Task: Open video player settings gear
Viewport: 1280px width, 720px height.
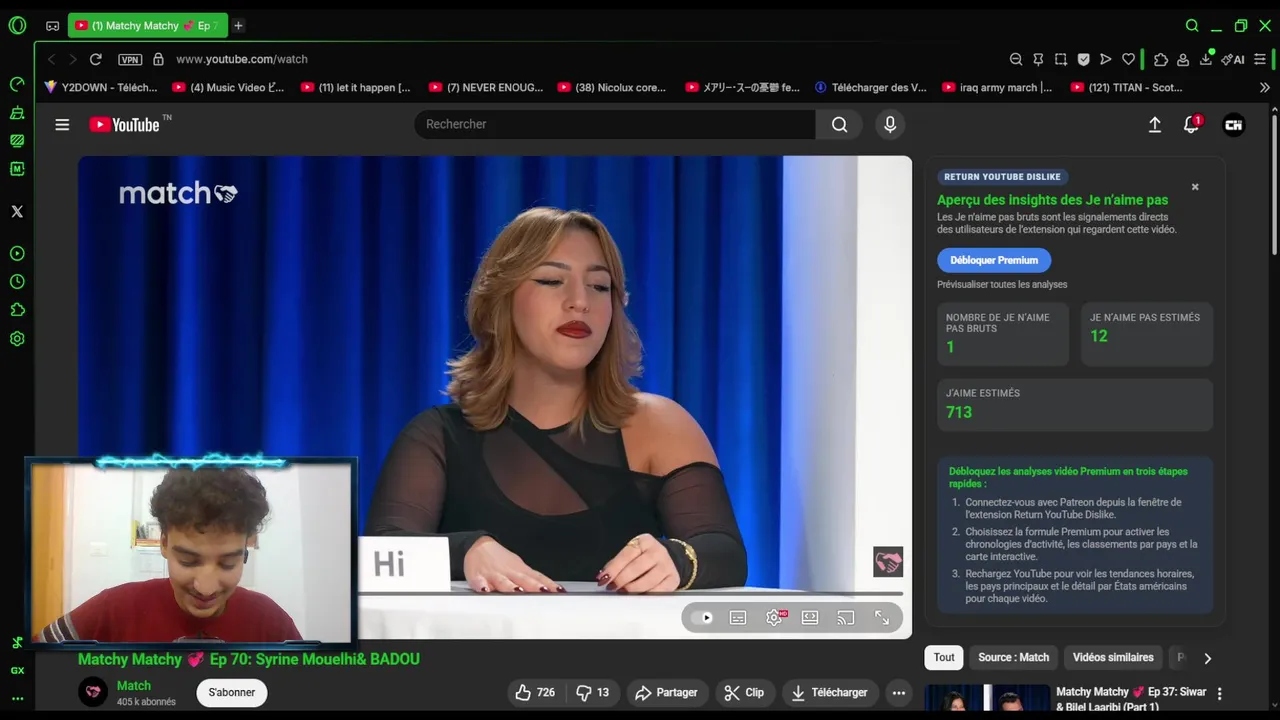Action: click(775, 618)
